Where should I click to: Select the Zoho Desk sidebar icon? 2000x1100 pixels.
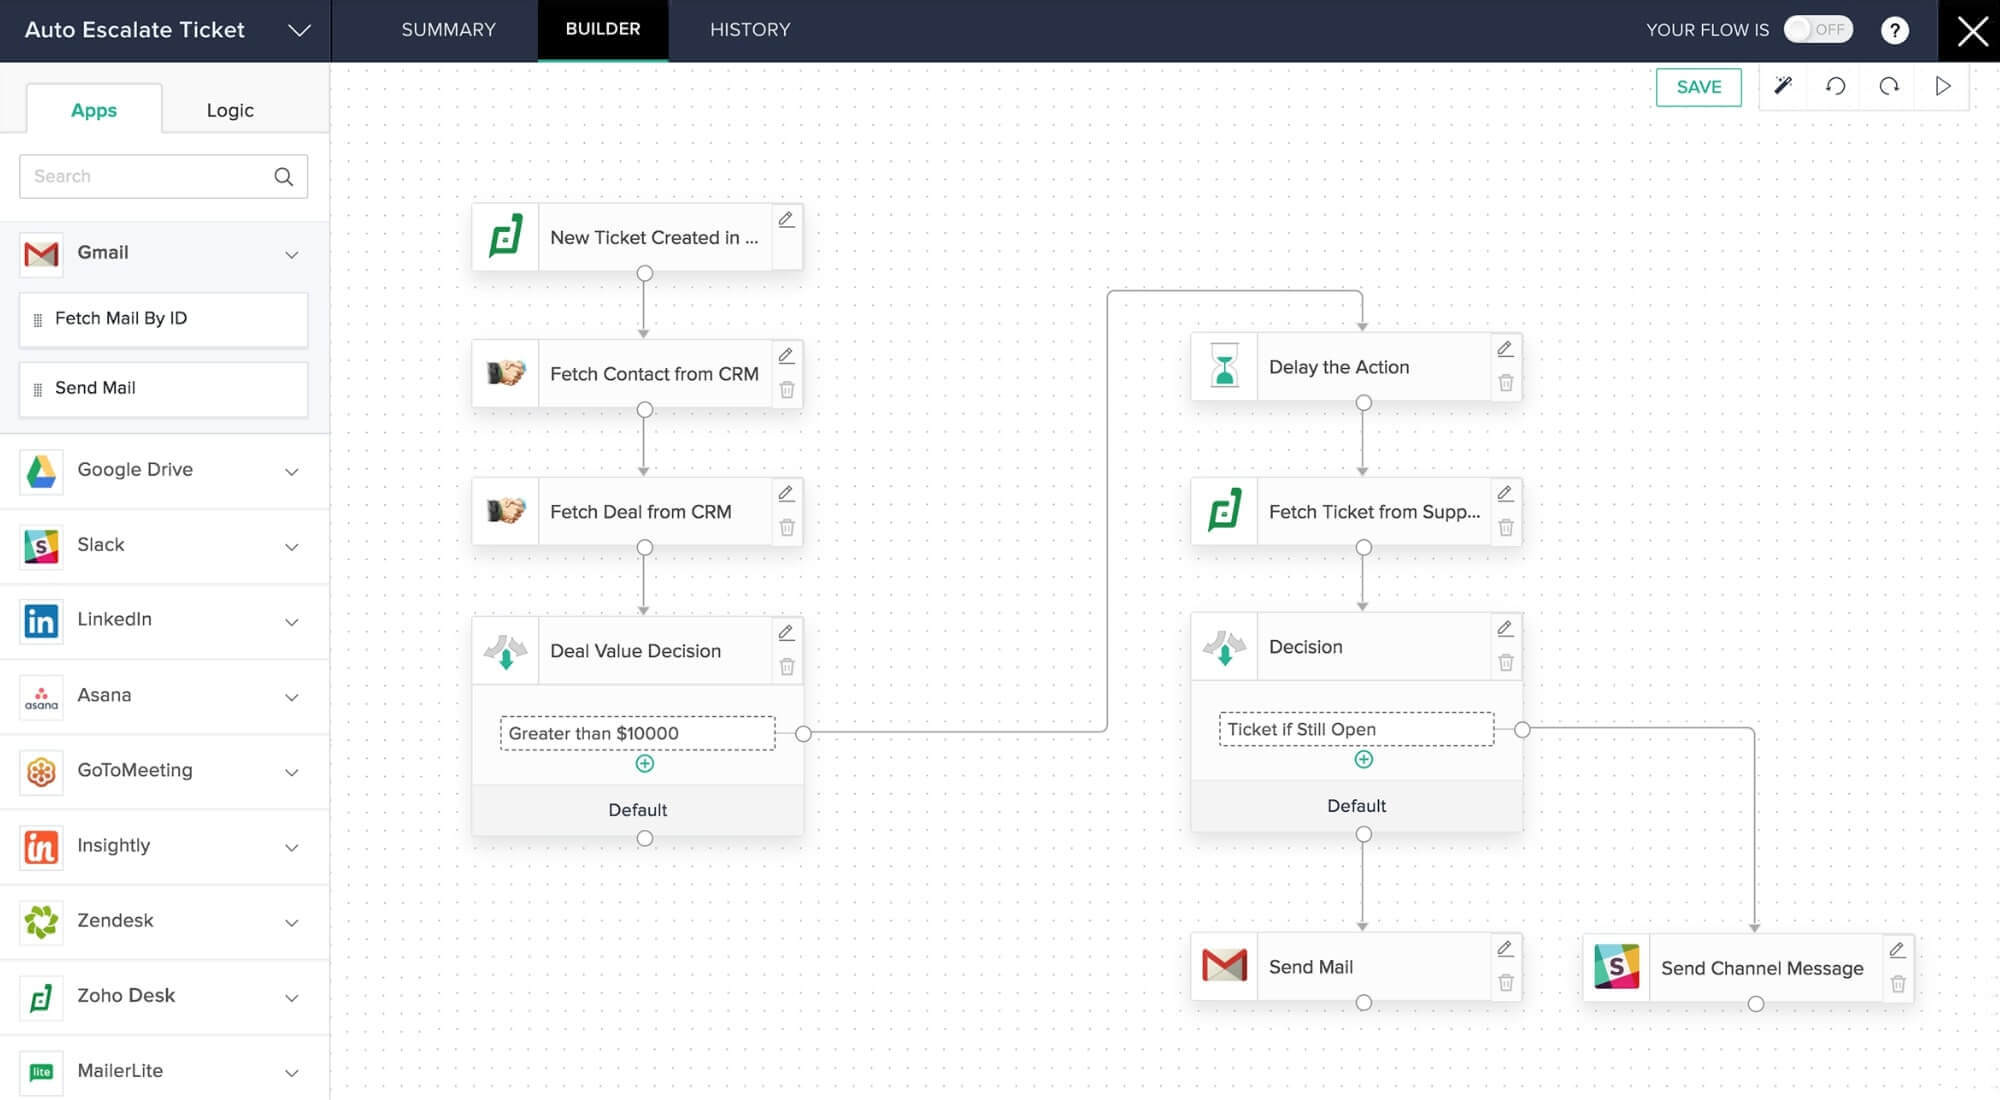tap(41, 997)
